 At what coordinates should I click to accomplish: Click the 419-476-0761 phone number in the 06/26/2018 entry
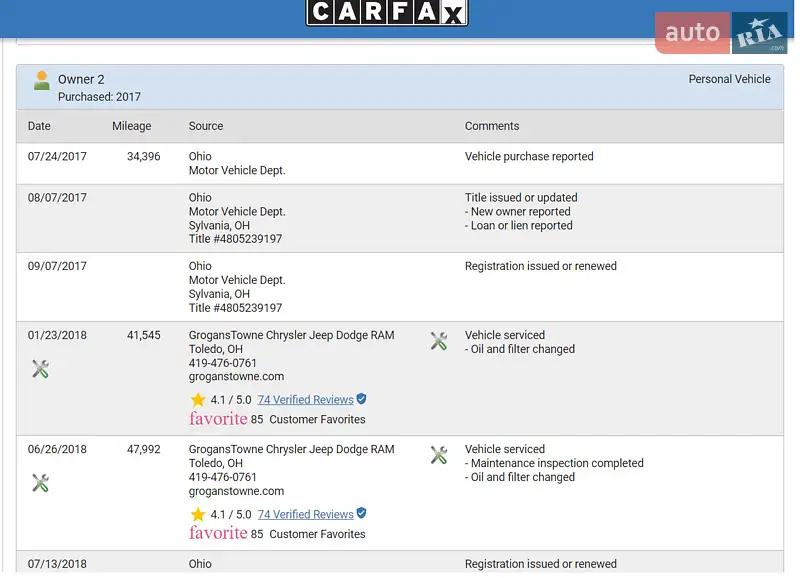(223, 477)
